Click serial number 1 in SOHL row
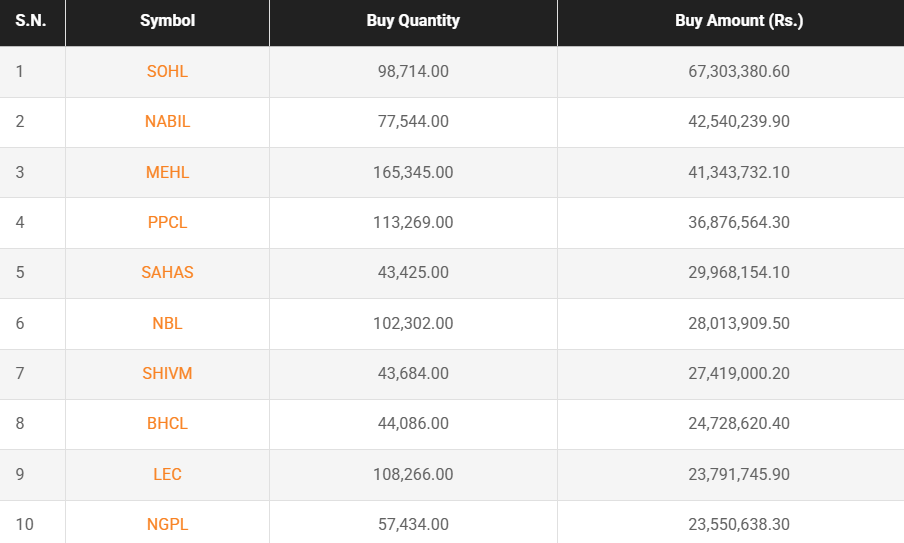The width and height of the screenshot is (904, 543). 20,71
